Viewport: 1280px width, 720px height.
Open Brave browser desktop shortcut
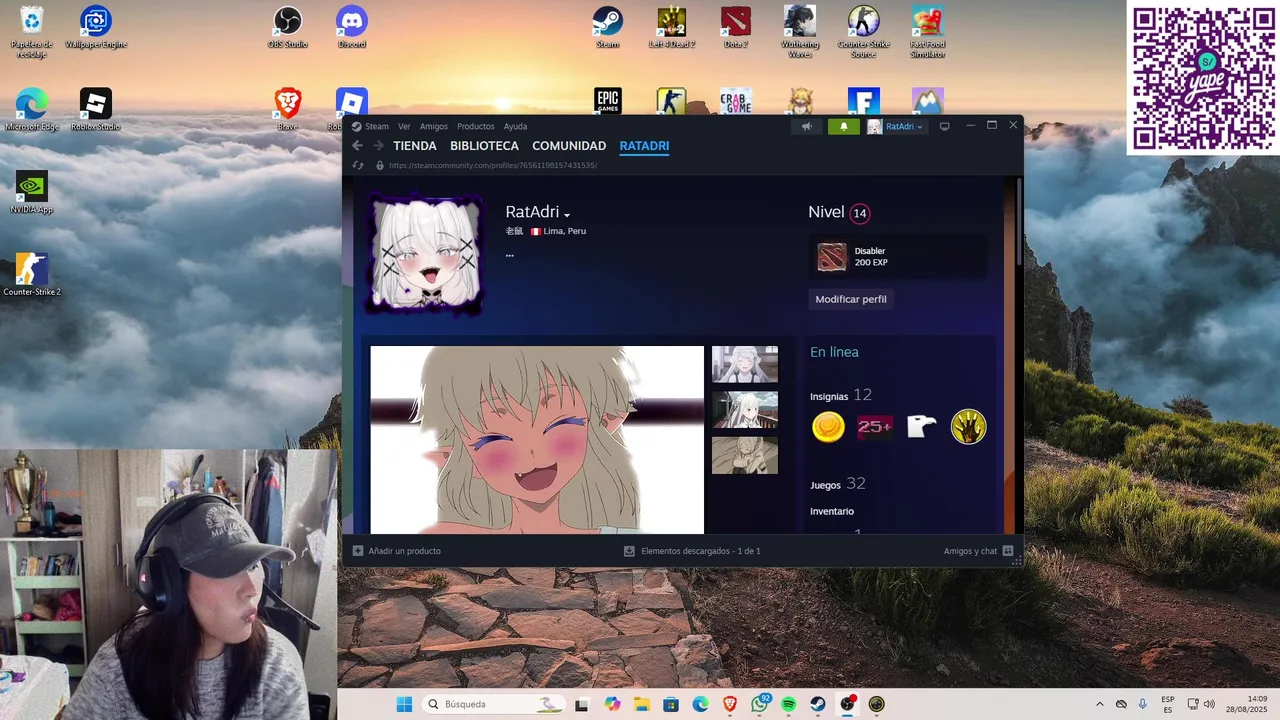coord(288,110)
